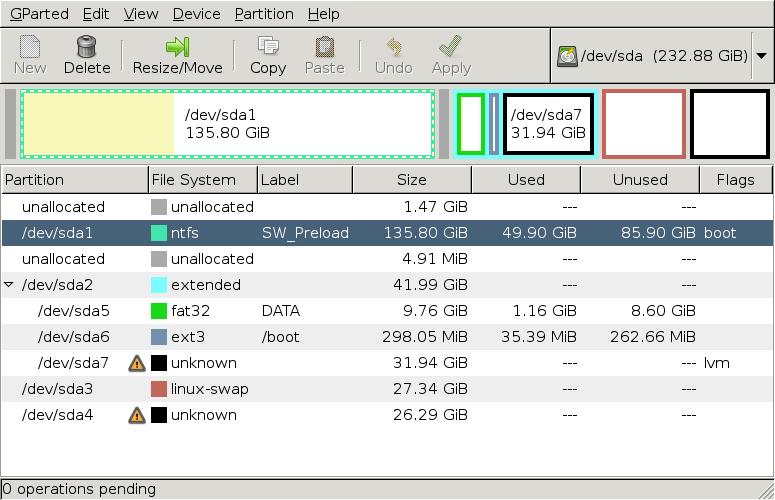Image resolution: width=775 pixels, height=500 pixels.
Task: Select the red-bordered swap block in disk map
Action: [644, 124]
